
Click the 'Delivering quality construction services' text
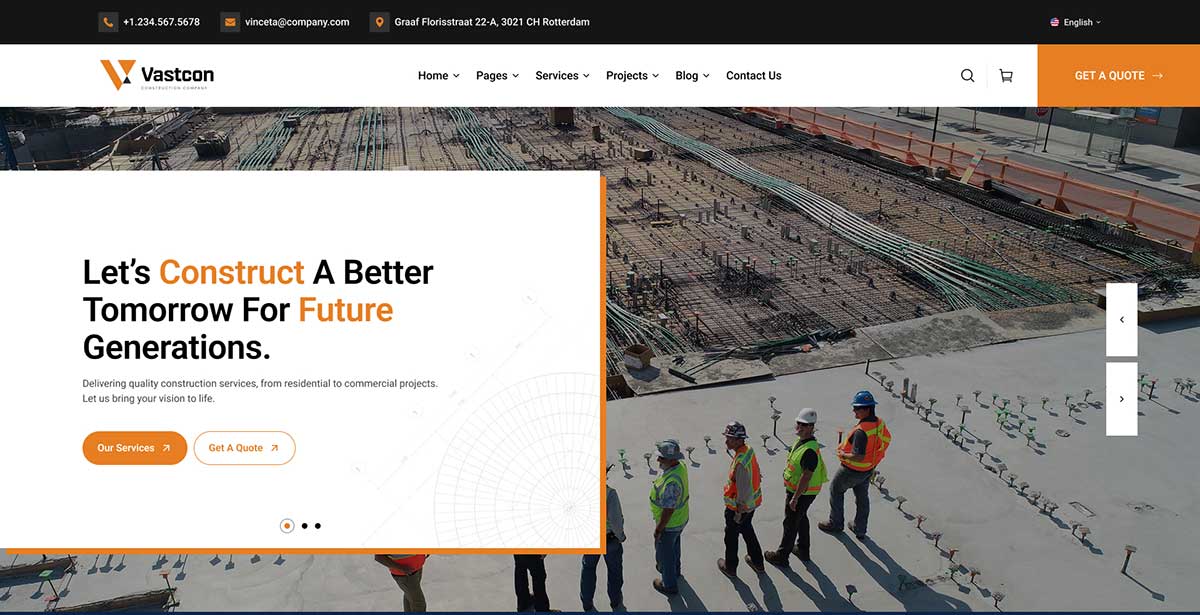click(x=260, y=391)
